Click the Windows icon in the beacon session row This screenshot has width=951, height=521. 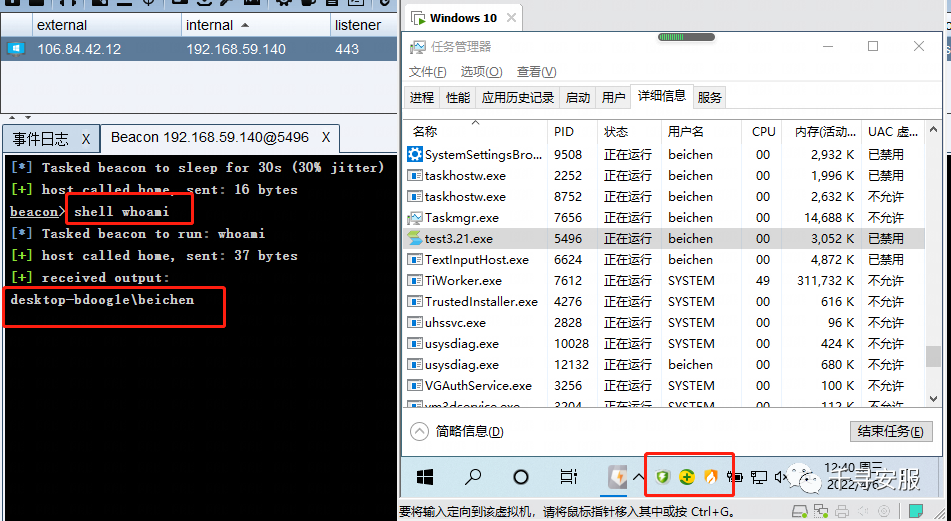(x=16, y=49)
